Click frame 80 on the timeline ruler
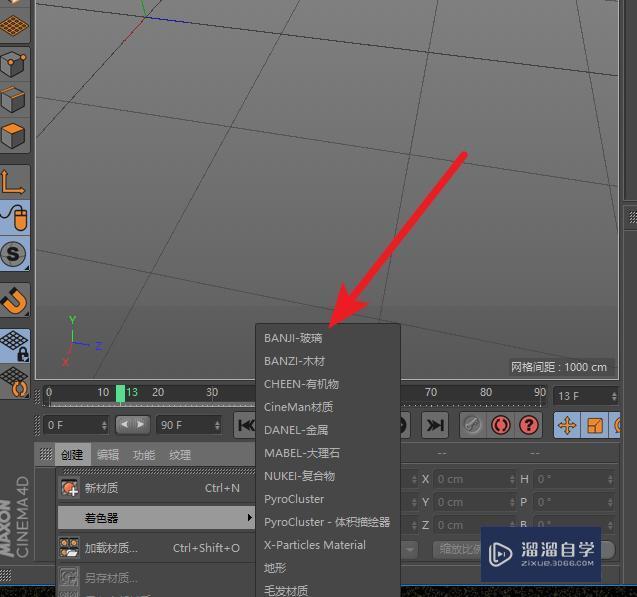Image resolution: width=637 pixels, height=597 pixels. pos(486,392)
